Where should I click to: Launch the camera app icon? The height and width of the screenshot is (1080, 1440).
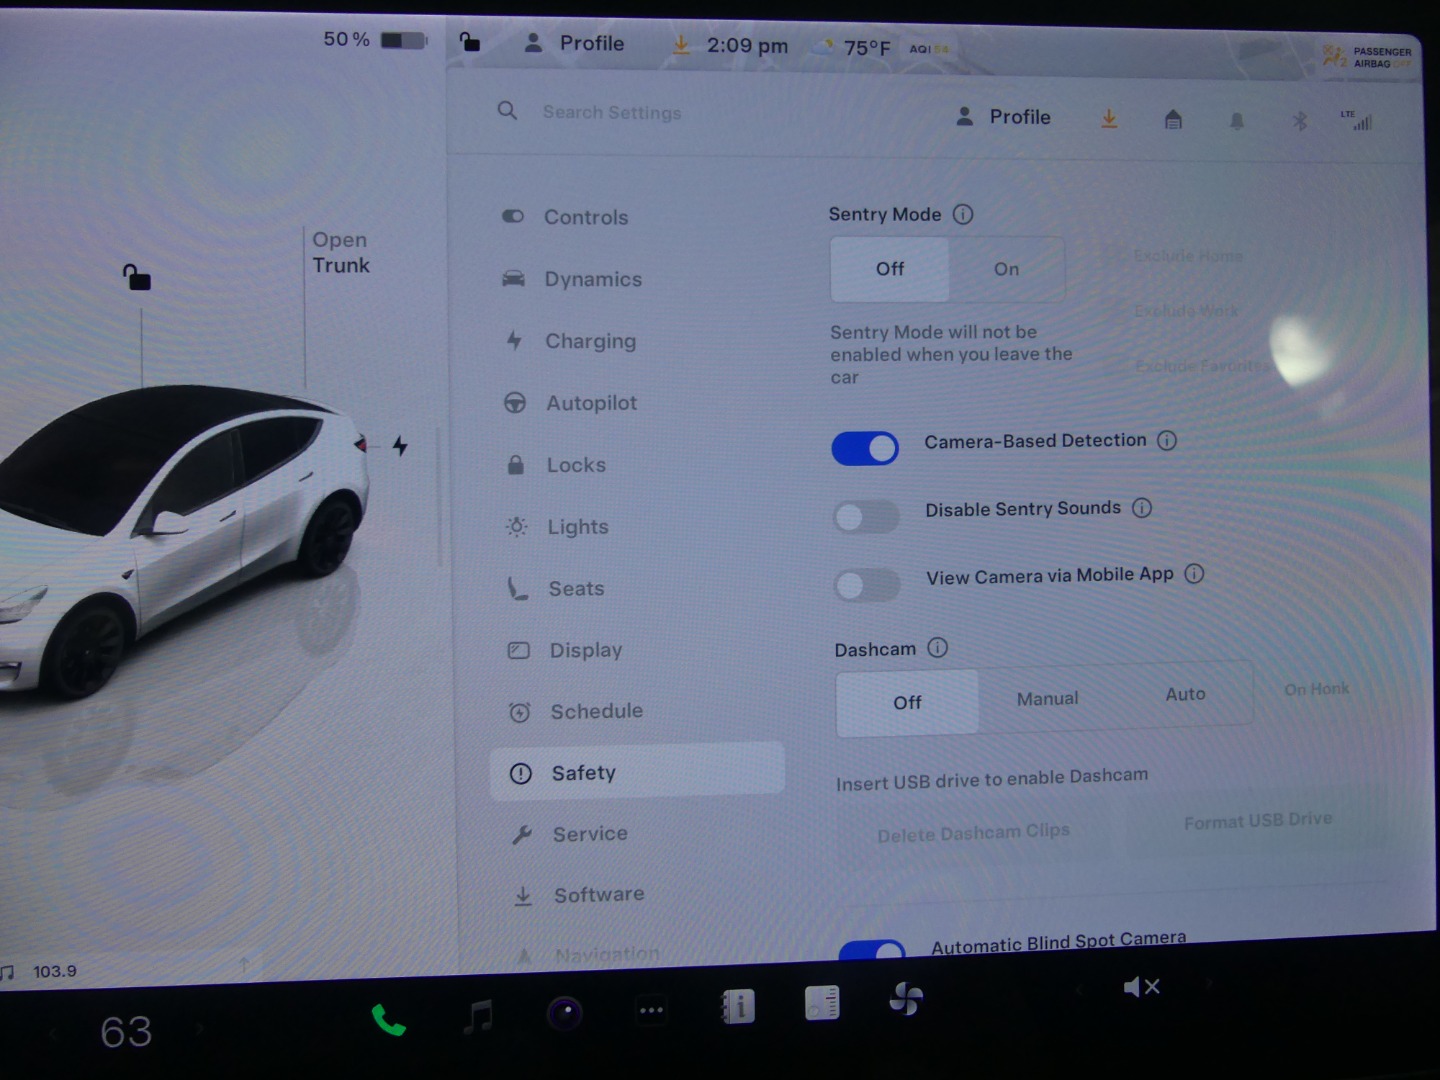(565, 1013)
